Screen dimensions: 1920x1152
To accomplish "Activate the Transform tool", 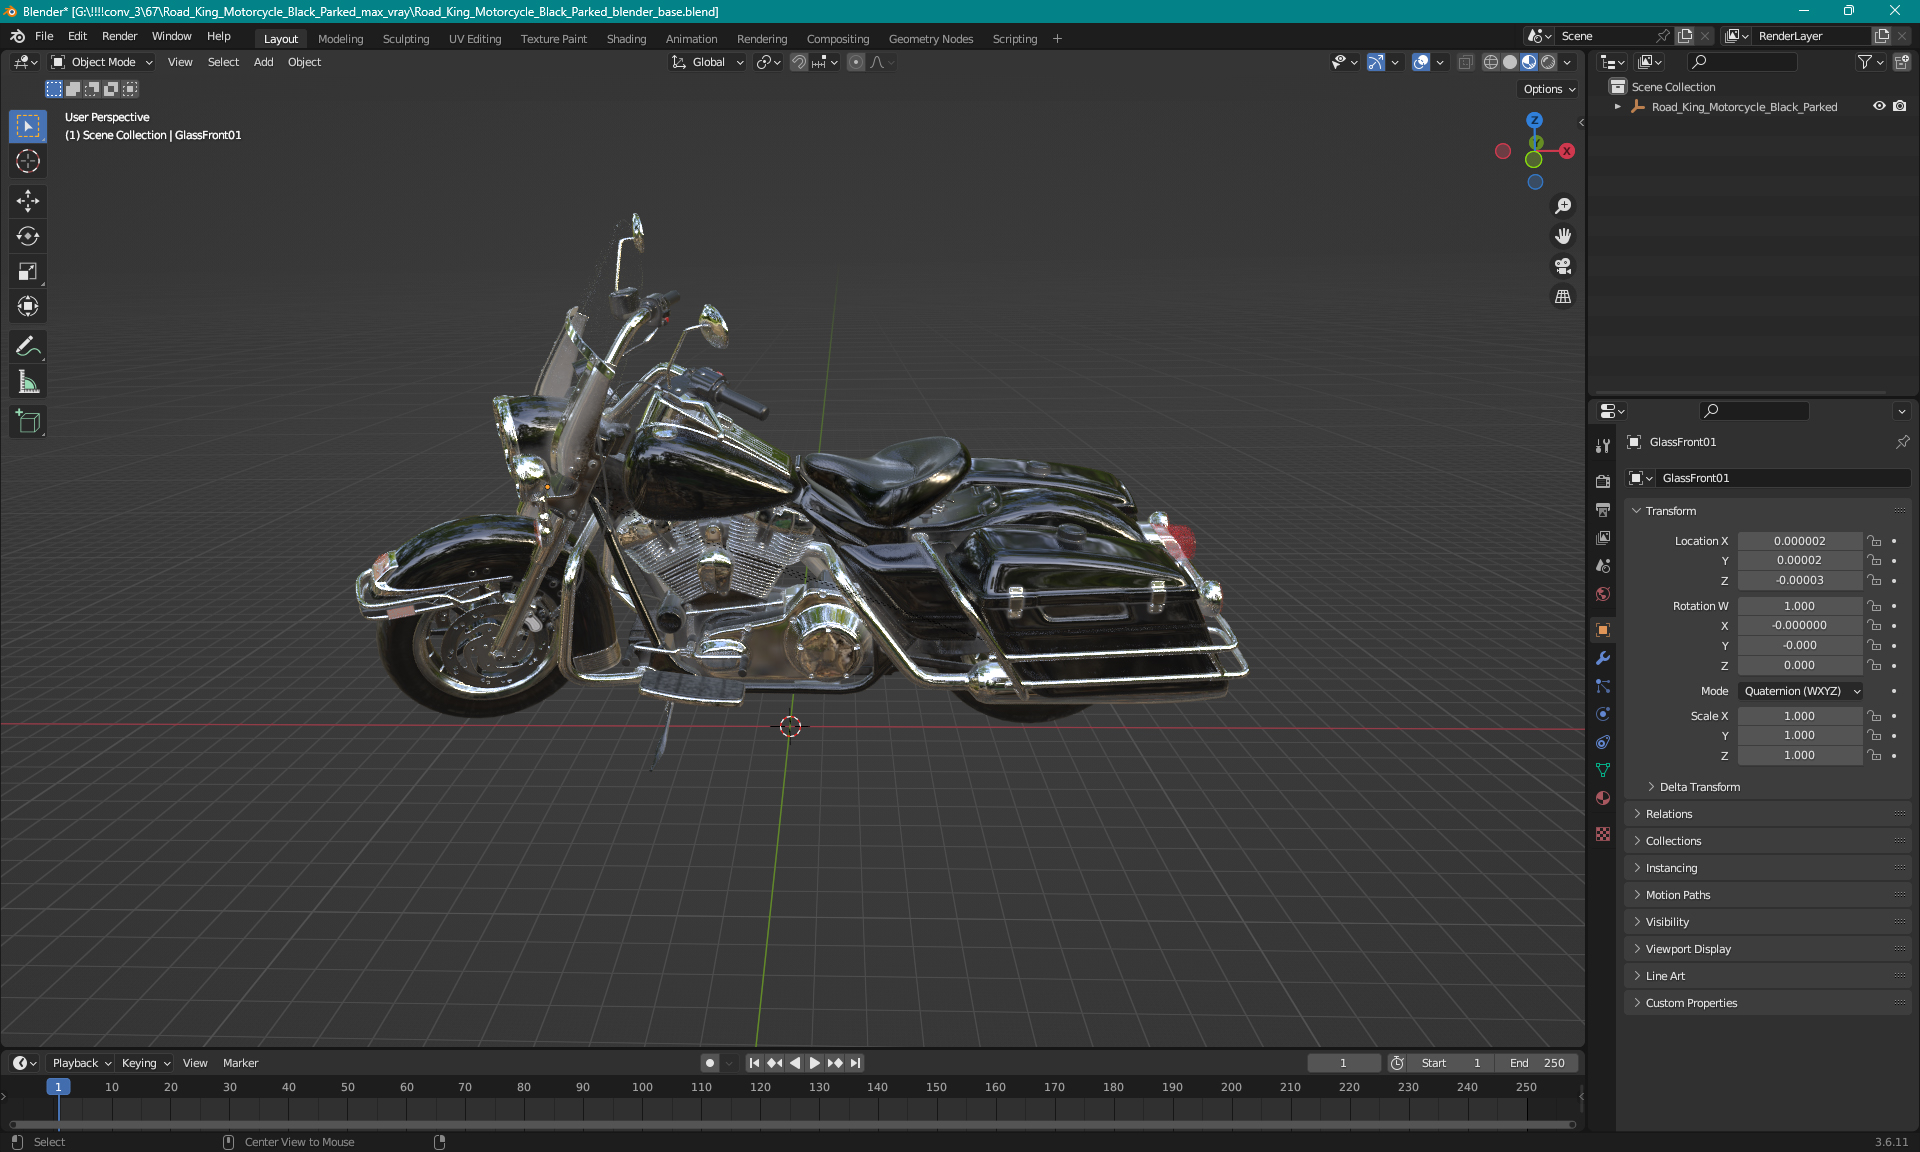I will click(28, 306).
